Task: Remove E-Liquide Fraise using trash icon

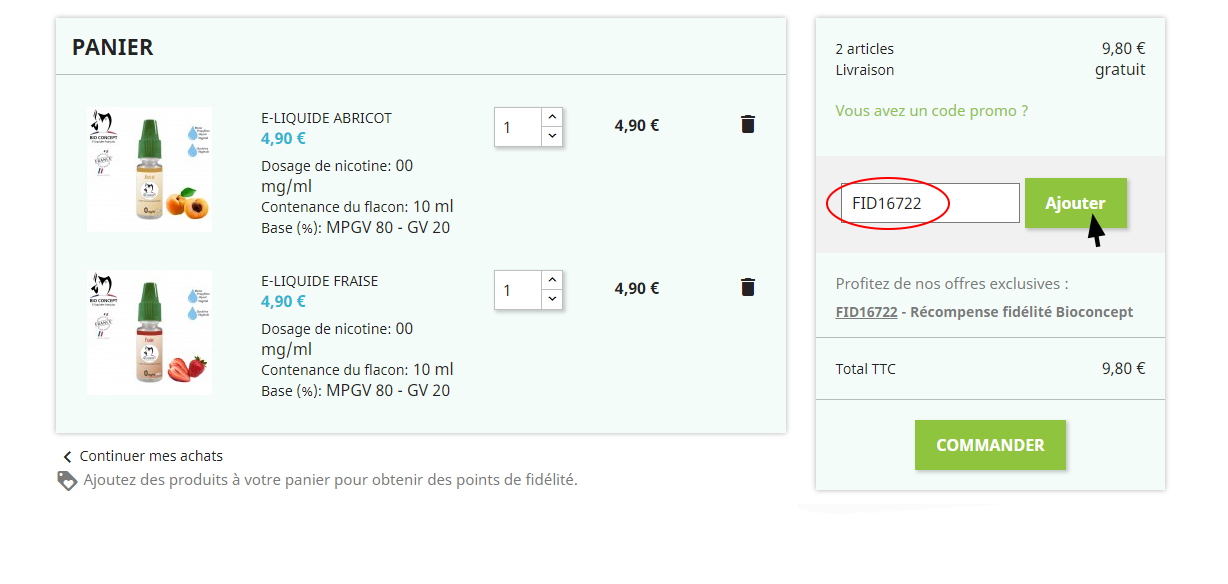Action: [x=747, y=288]
